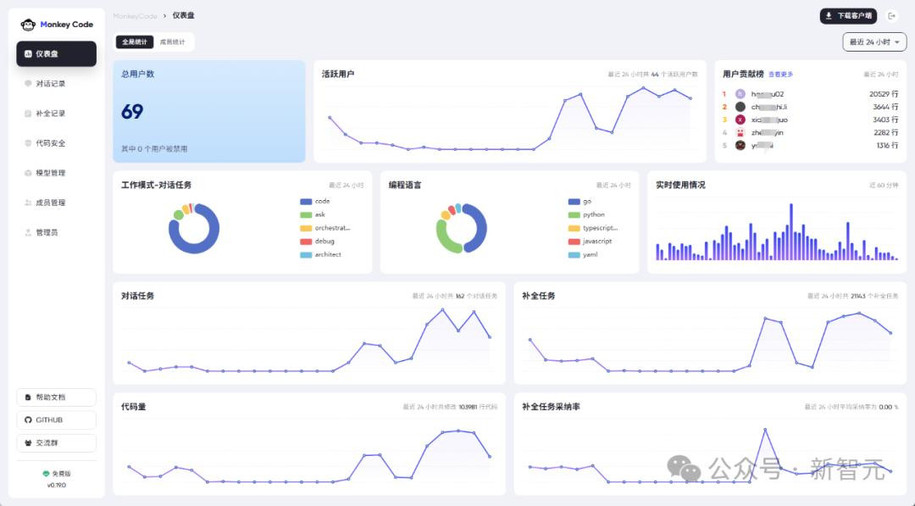Click the green python legend color swatch

point(574,215)
